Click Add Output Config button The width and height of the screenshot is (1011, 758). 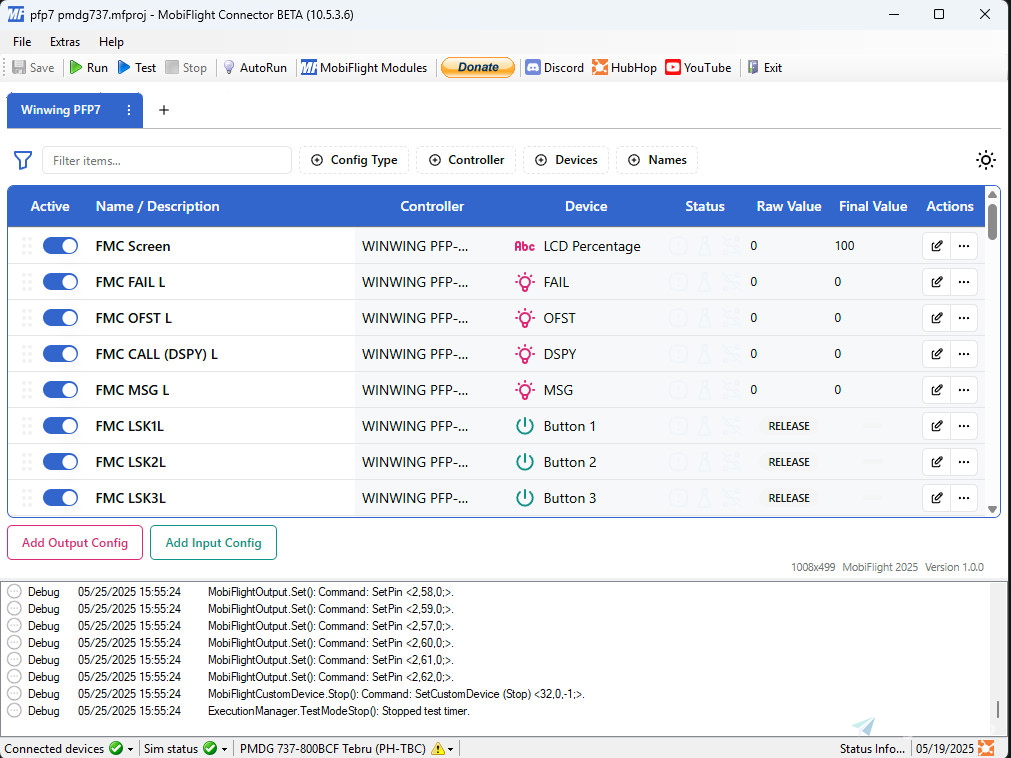point(75,543)
